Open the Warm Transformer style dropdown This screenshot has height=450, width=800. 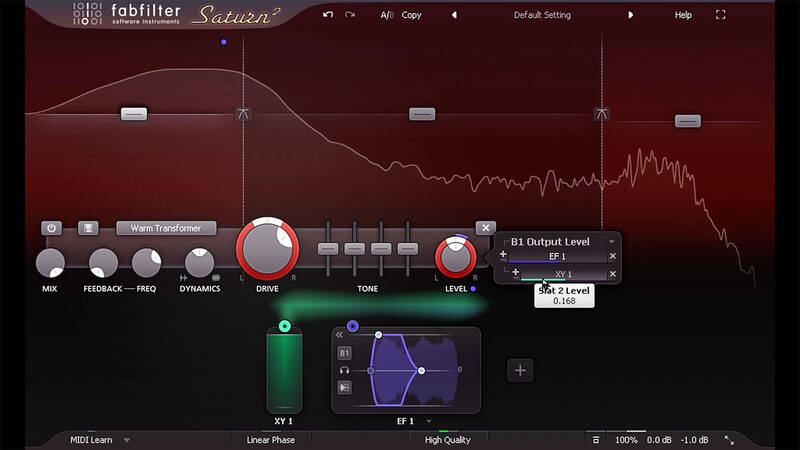166,228
